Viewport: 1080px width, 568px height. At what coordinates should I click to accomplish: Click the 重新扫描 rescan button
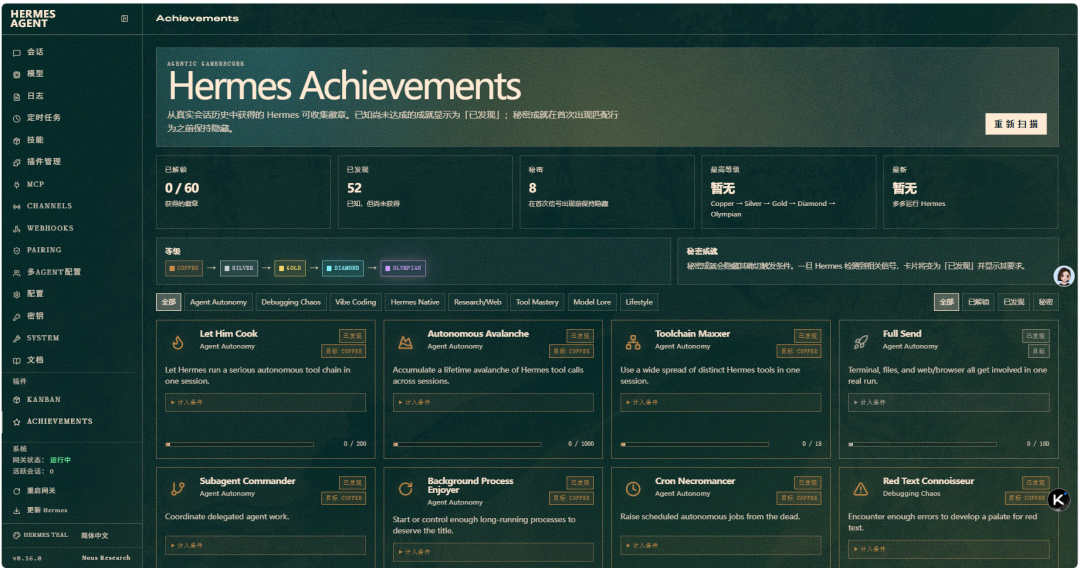[1016, 124]
